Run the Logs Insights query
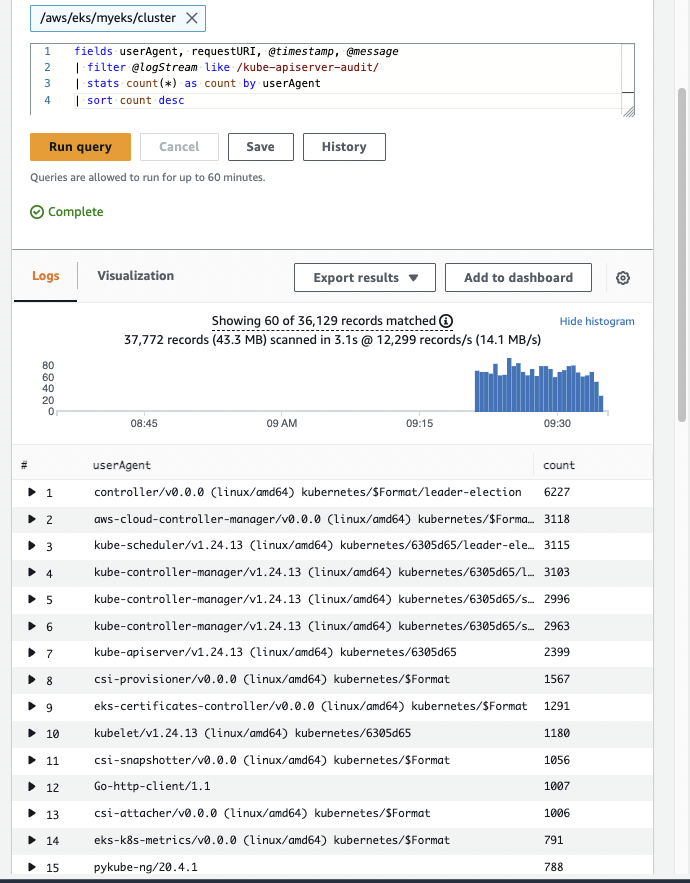This screenshot has height=883, width=690. (x=80, y=147)
